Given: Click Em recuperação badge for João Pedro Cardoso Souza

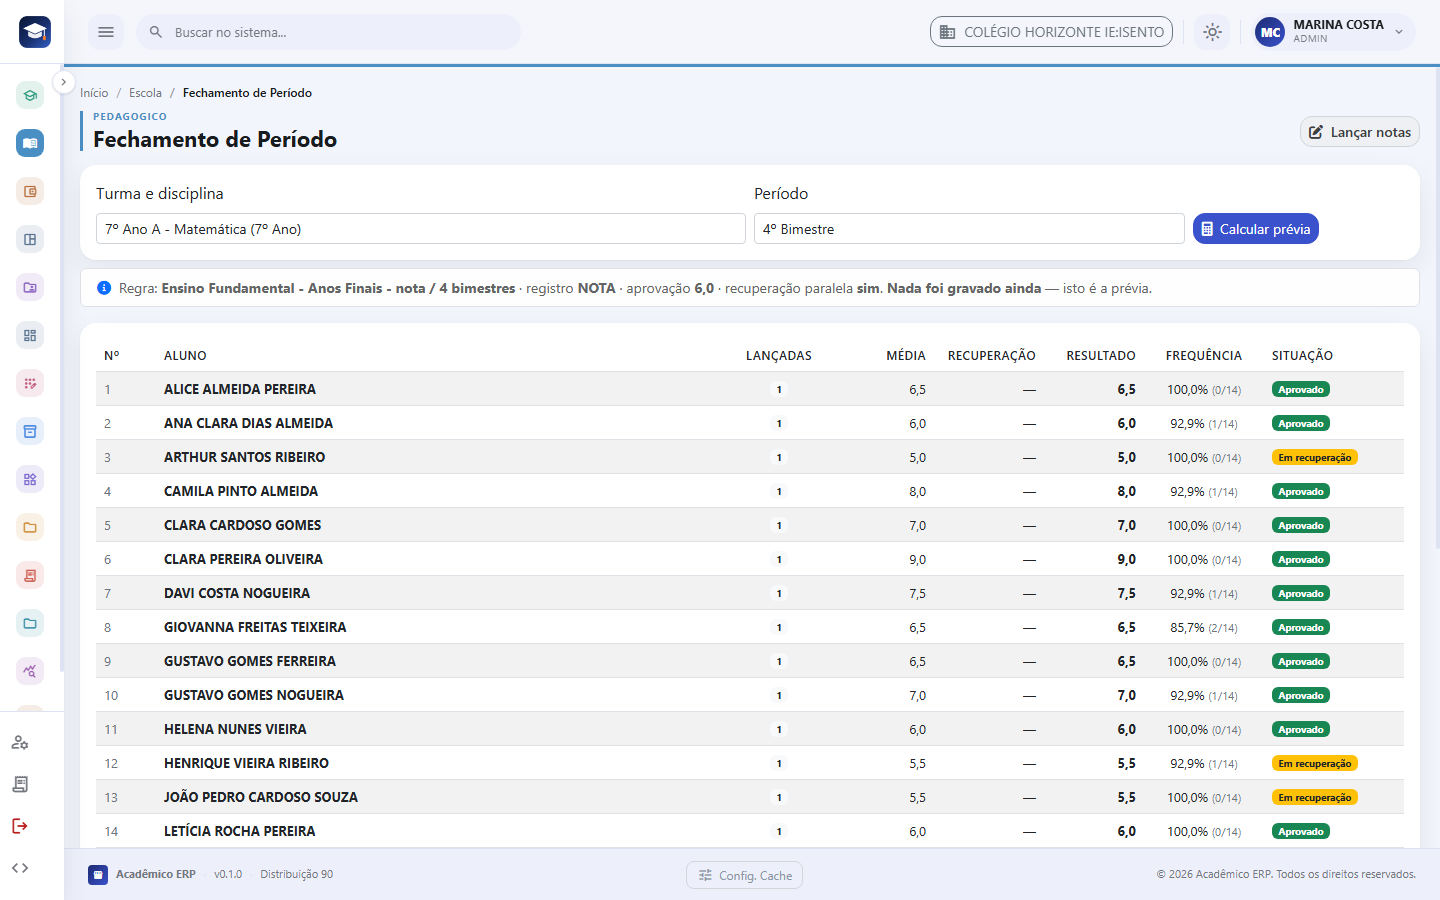Looking at the screenshot, I should pyautogui.click(x=1314, y=798).
